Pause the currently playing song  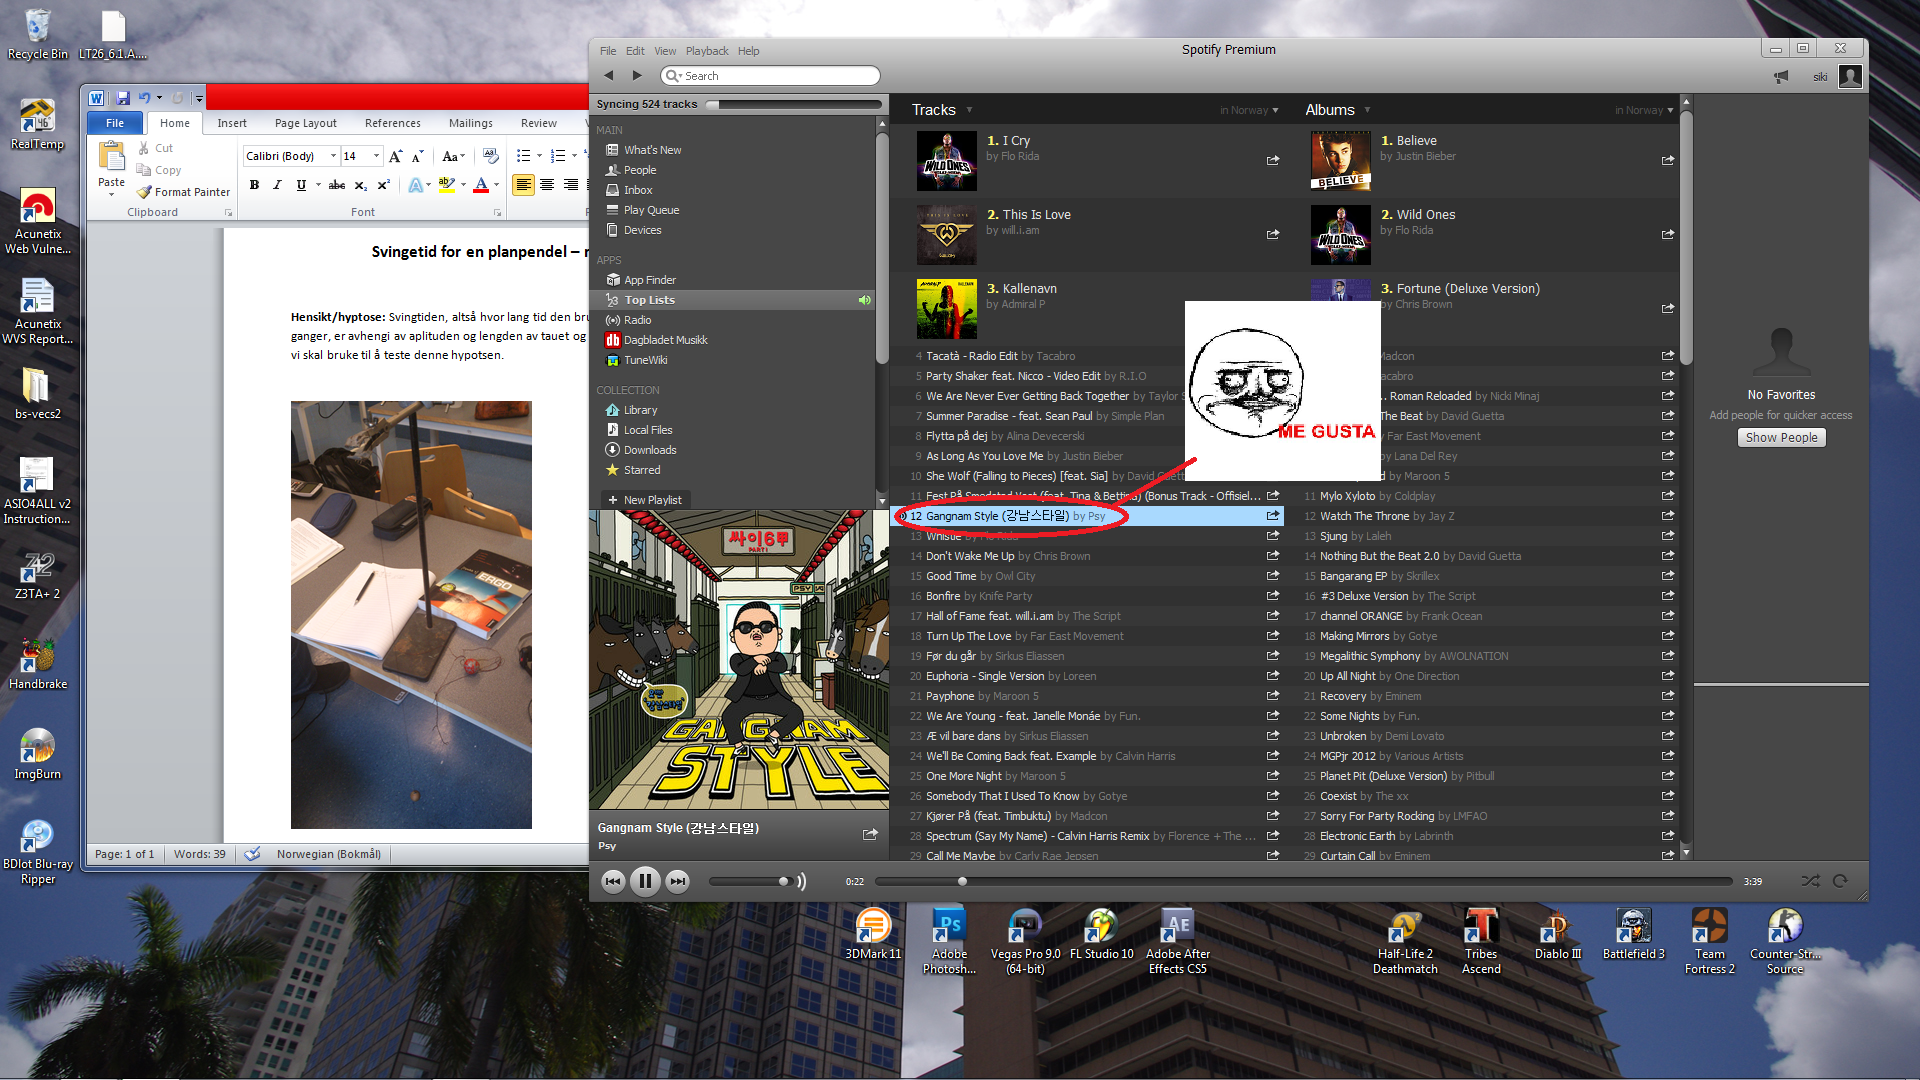[645, 881]
